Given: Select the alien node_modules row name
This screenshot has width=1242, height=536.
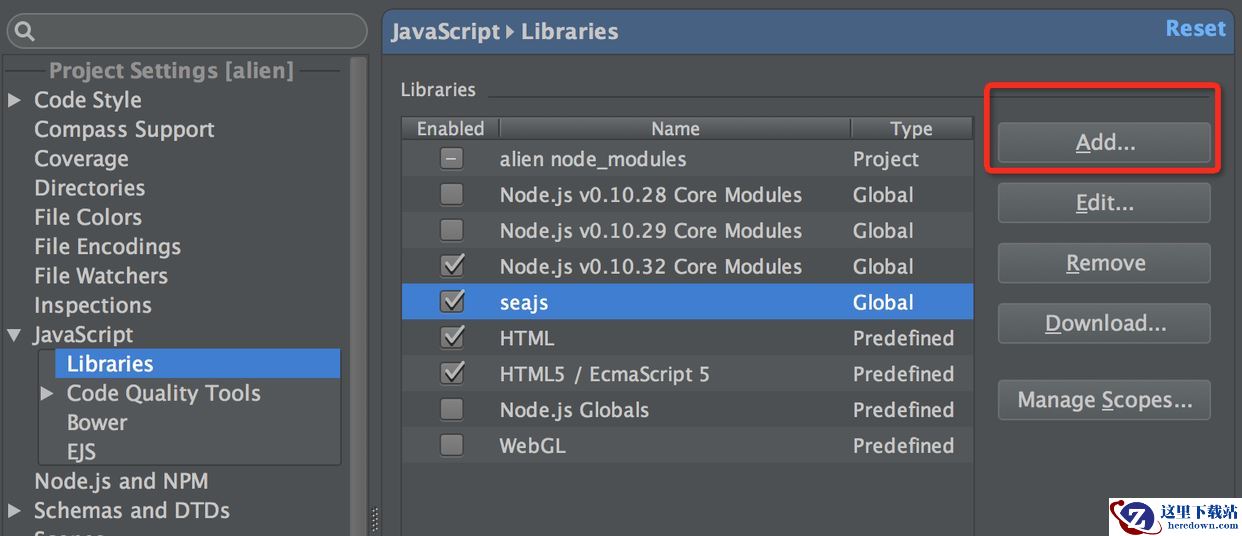Looking at the screenshot, I should [593, 159].
